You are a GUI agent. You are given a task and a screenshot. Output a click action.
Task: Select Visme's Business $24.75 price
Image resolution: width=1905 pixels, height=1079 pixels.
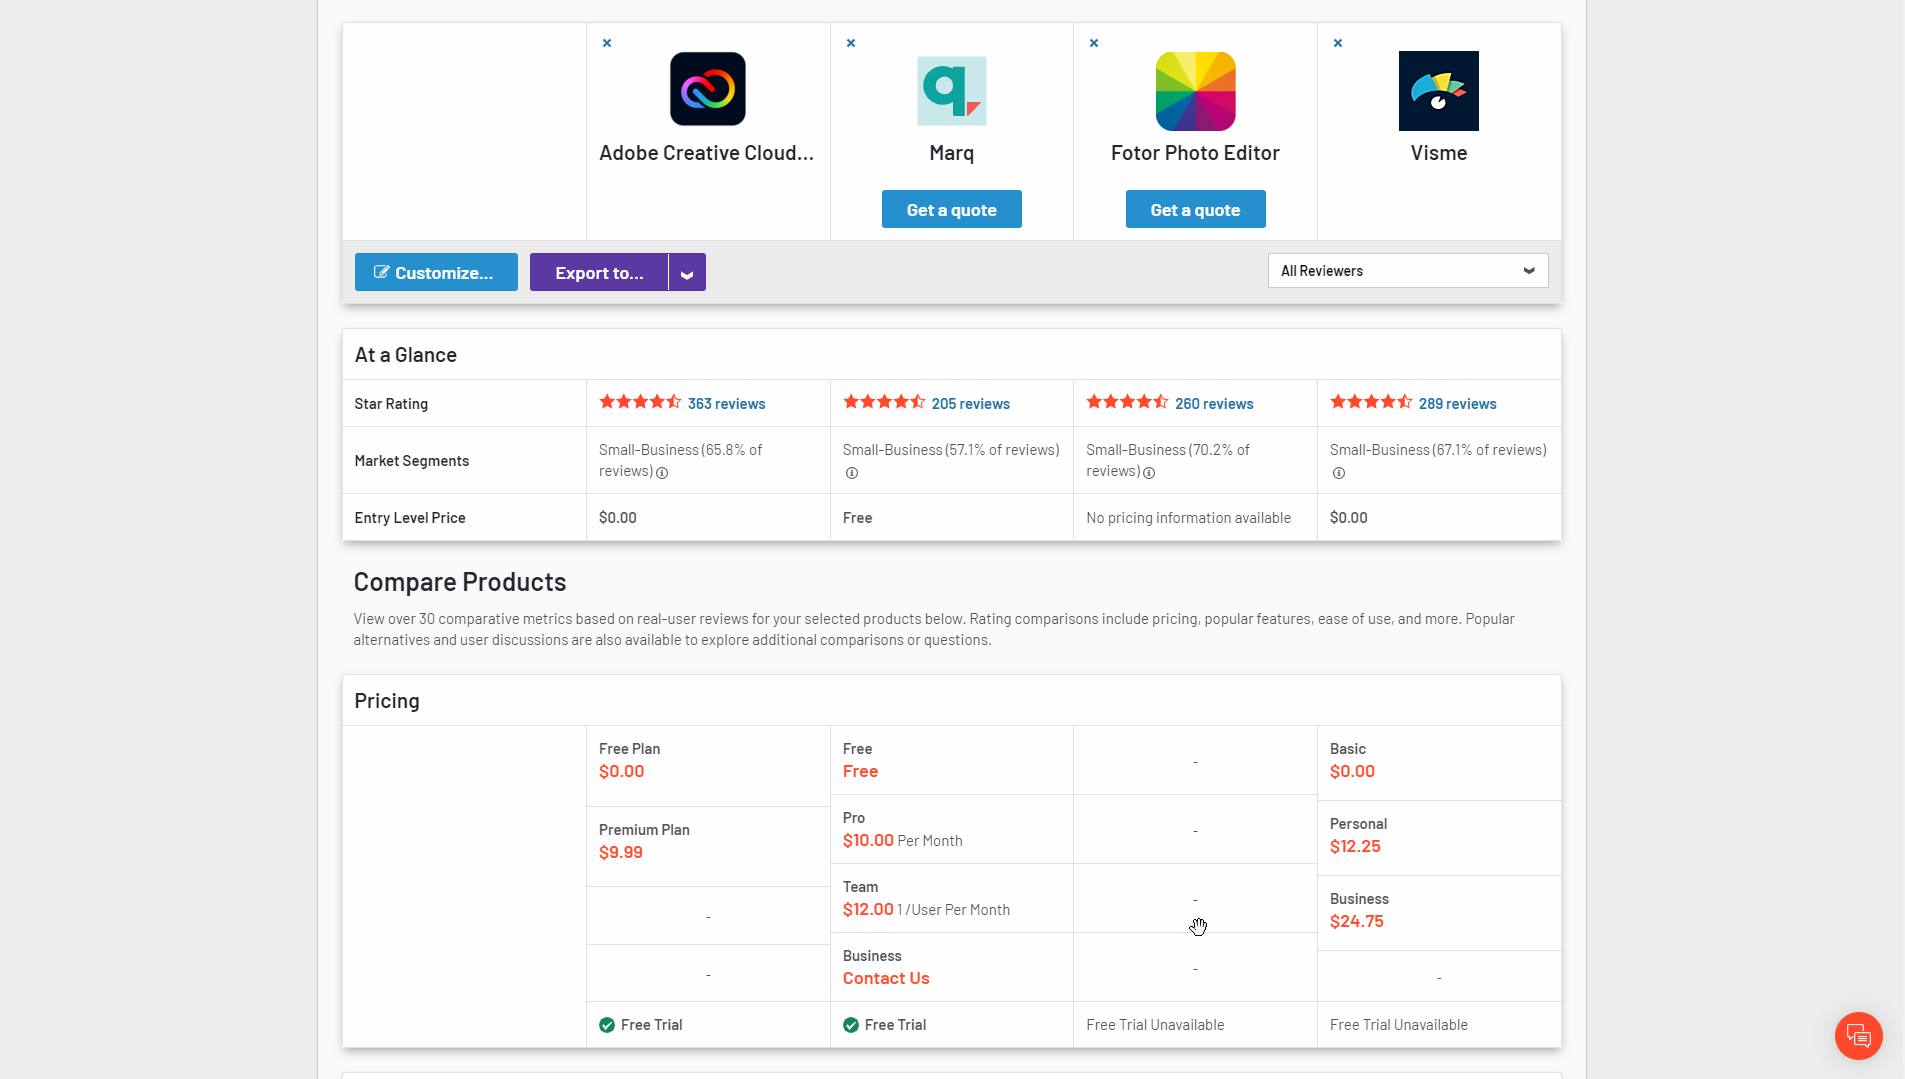point(1357,921)
